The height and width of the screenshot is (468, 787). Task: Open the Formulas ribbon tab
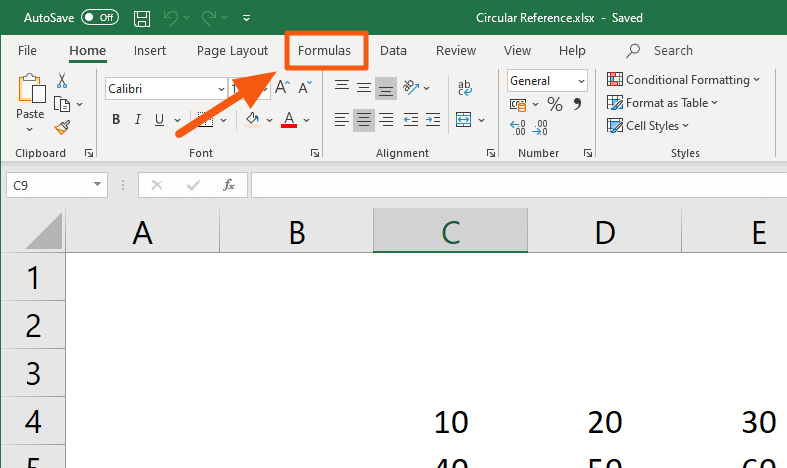[x=325, y=51]
